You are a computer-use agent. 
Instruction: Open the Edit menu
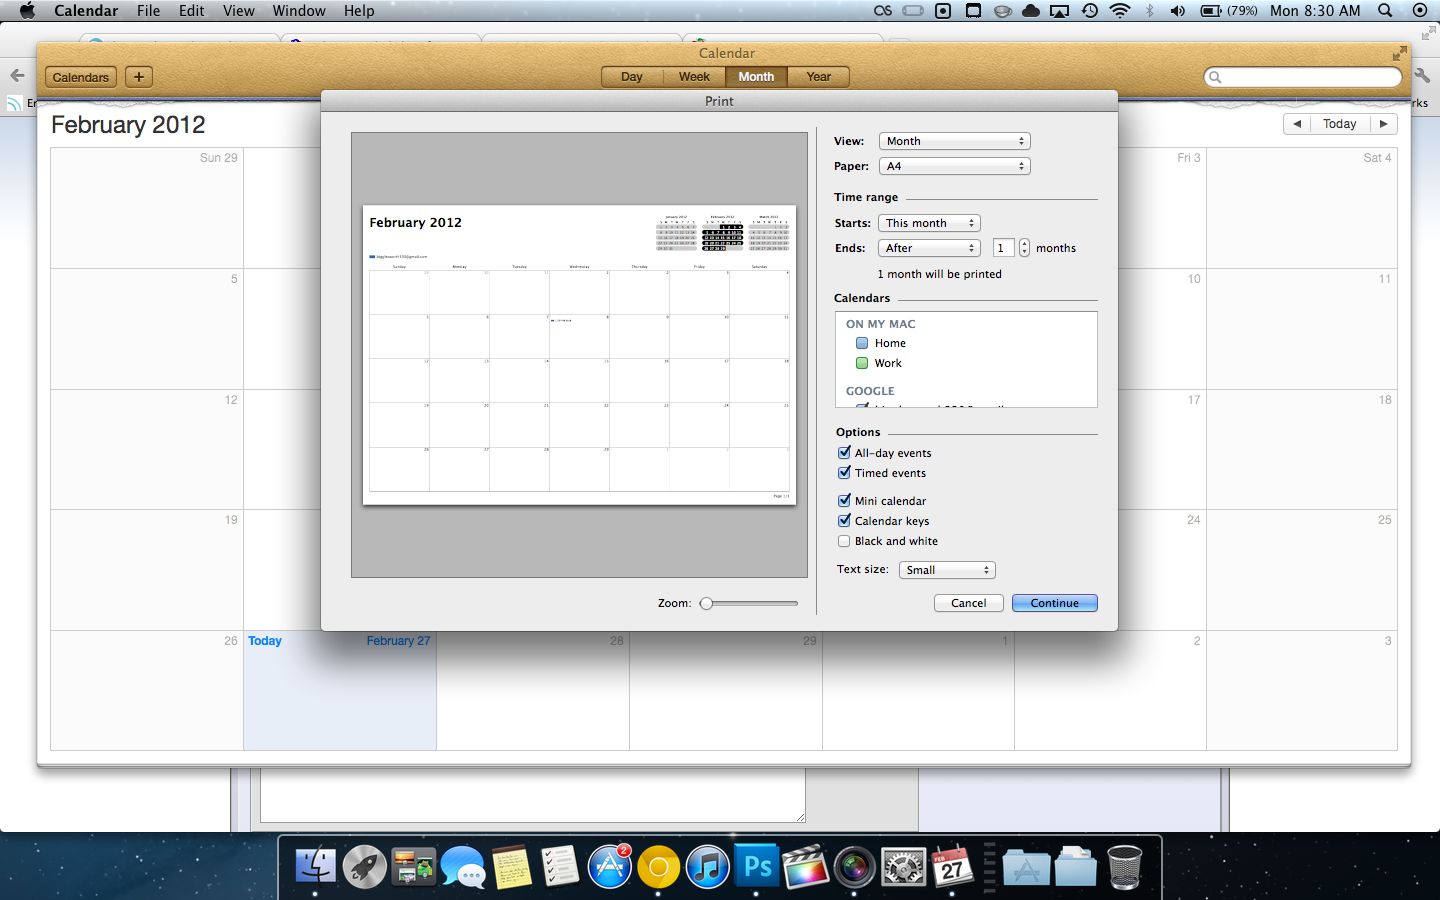coord(190,11)
